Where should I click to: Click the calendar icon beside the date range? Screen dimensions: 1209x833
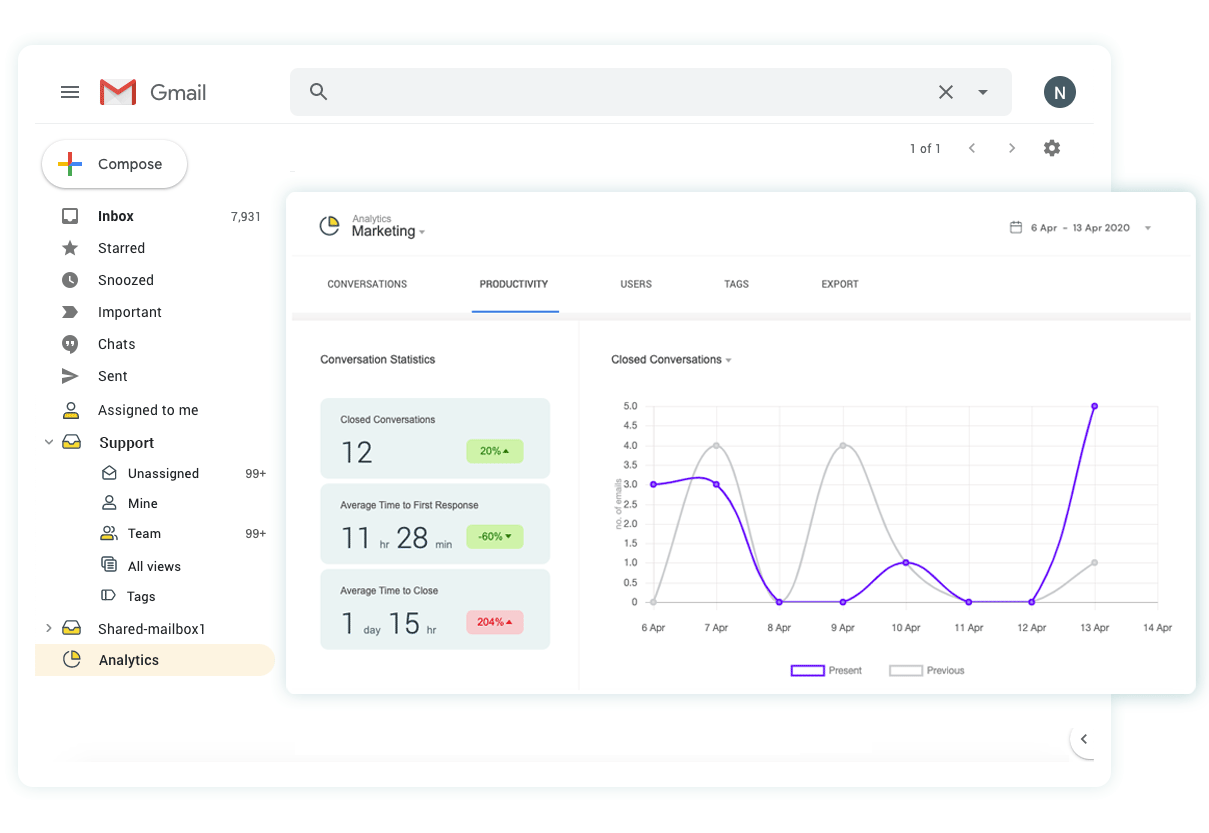tap(1015, 228)
